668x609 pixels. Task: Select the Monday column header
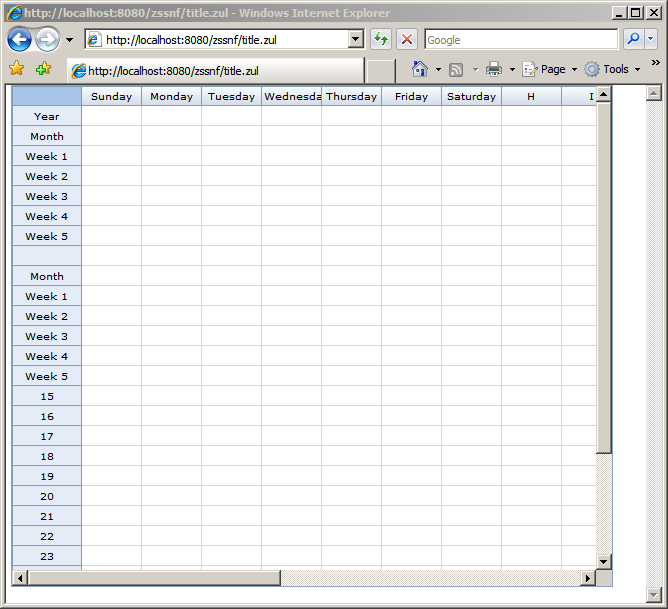pyautogui.click(x=172, y=96)
